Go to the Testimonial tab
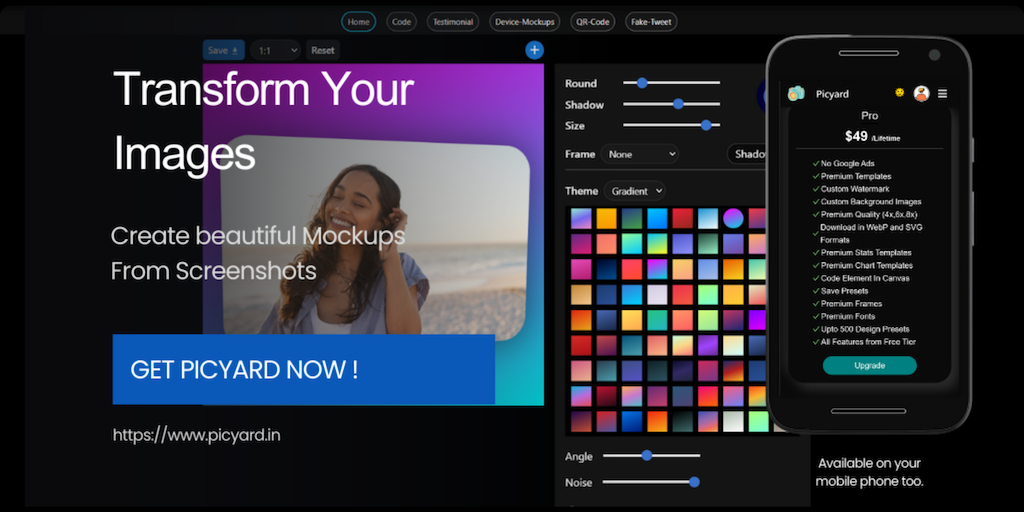The height and width of the screenshot is (512, 1024). point(453,22)
